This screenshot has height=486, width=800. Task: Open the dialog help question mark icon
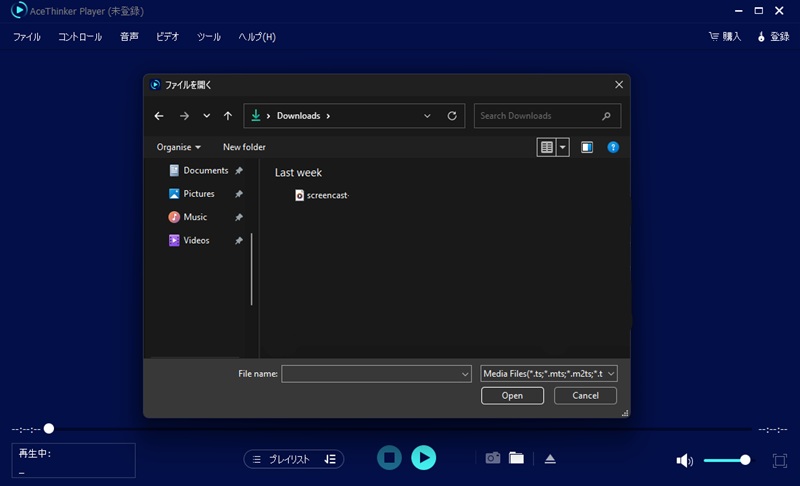pos(614,147)
